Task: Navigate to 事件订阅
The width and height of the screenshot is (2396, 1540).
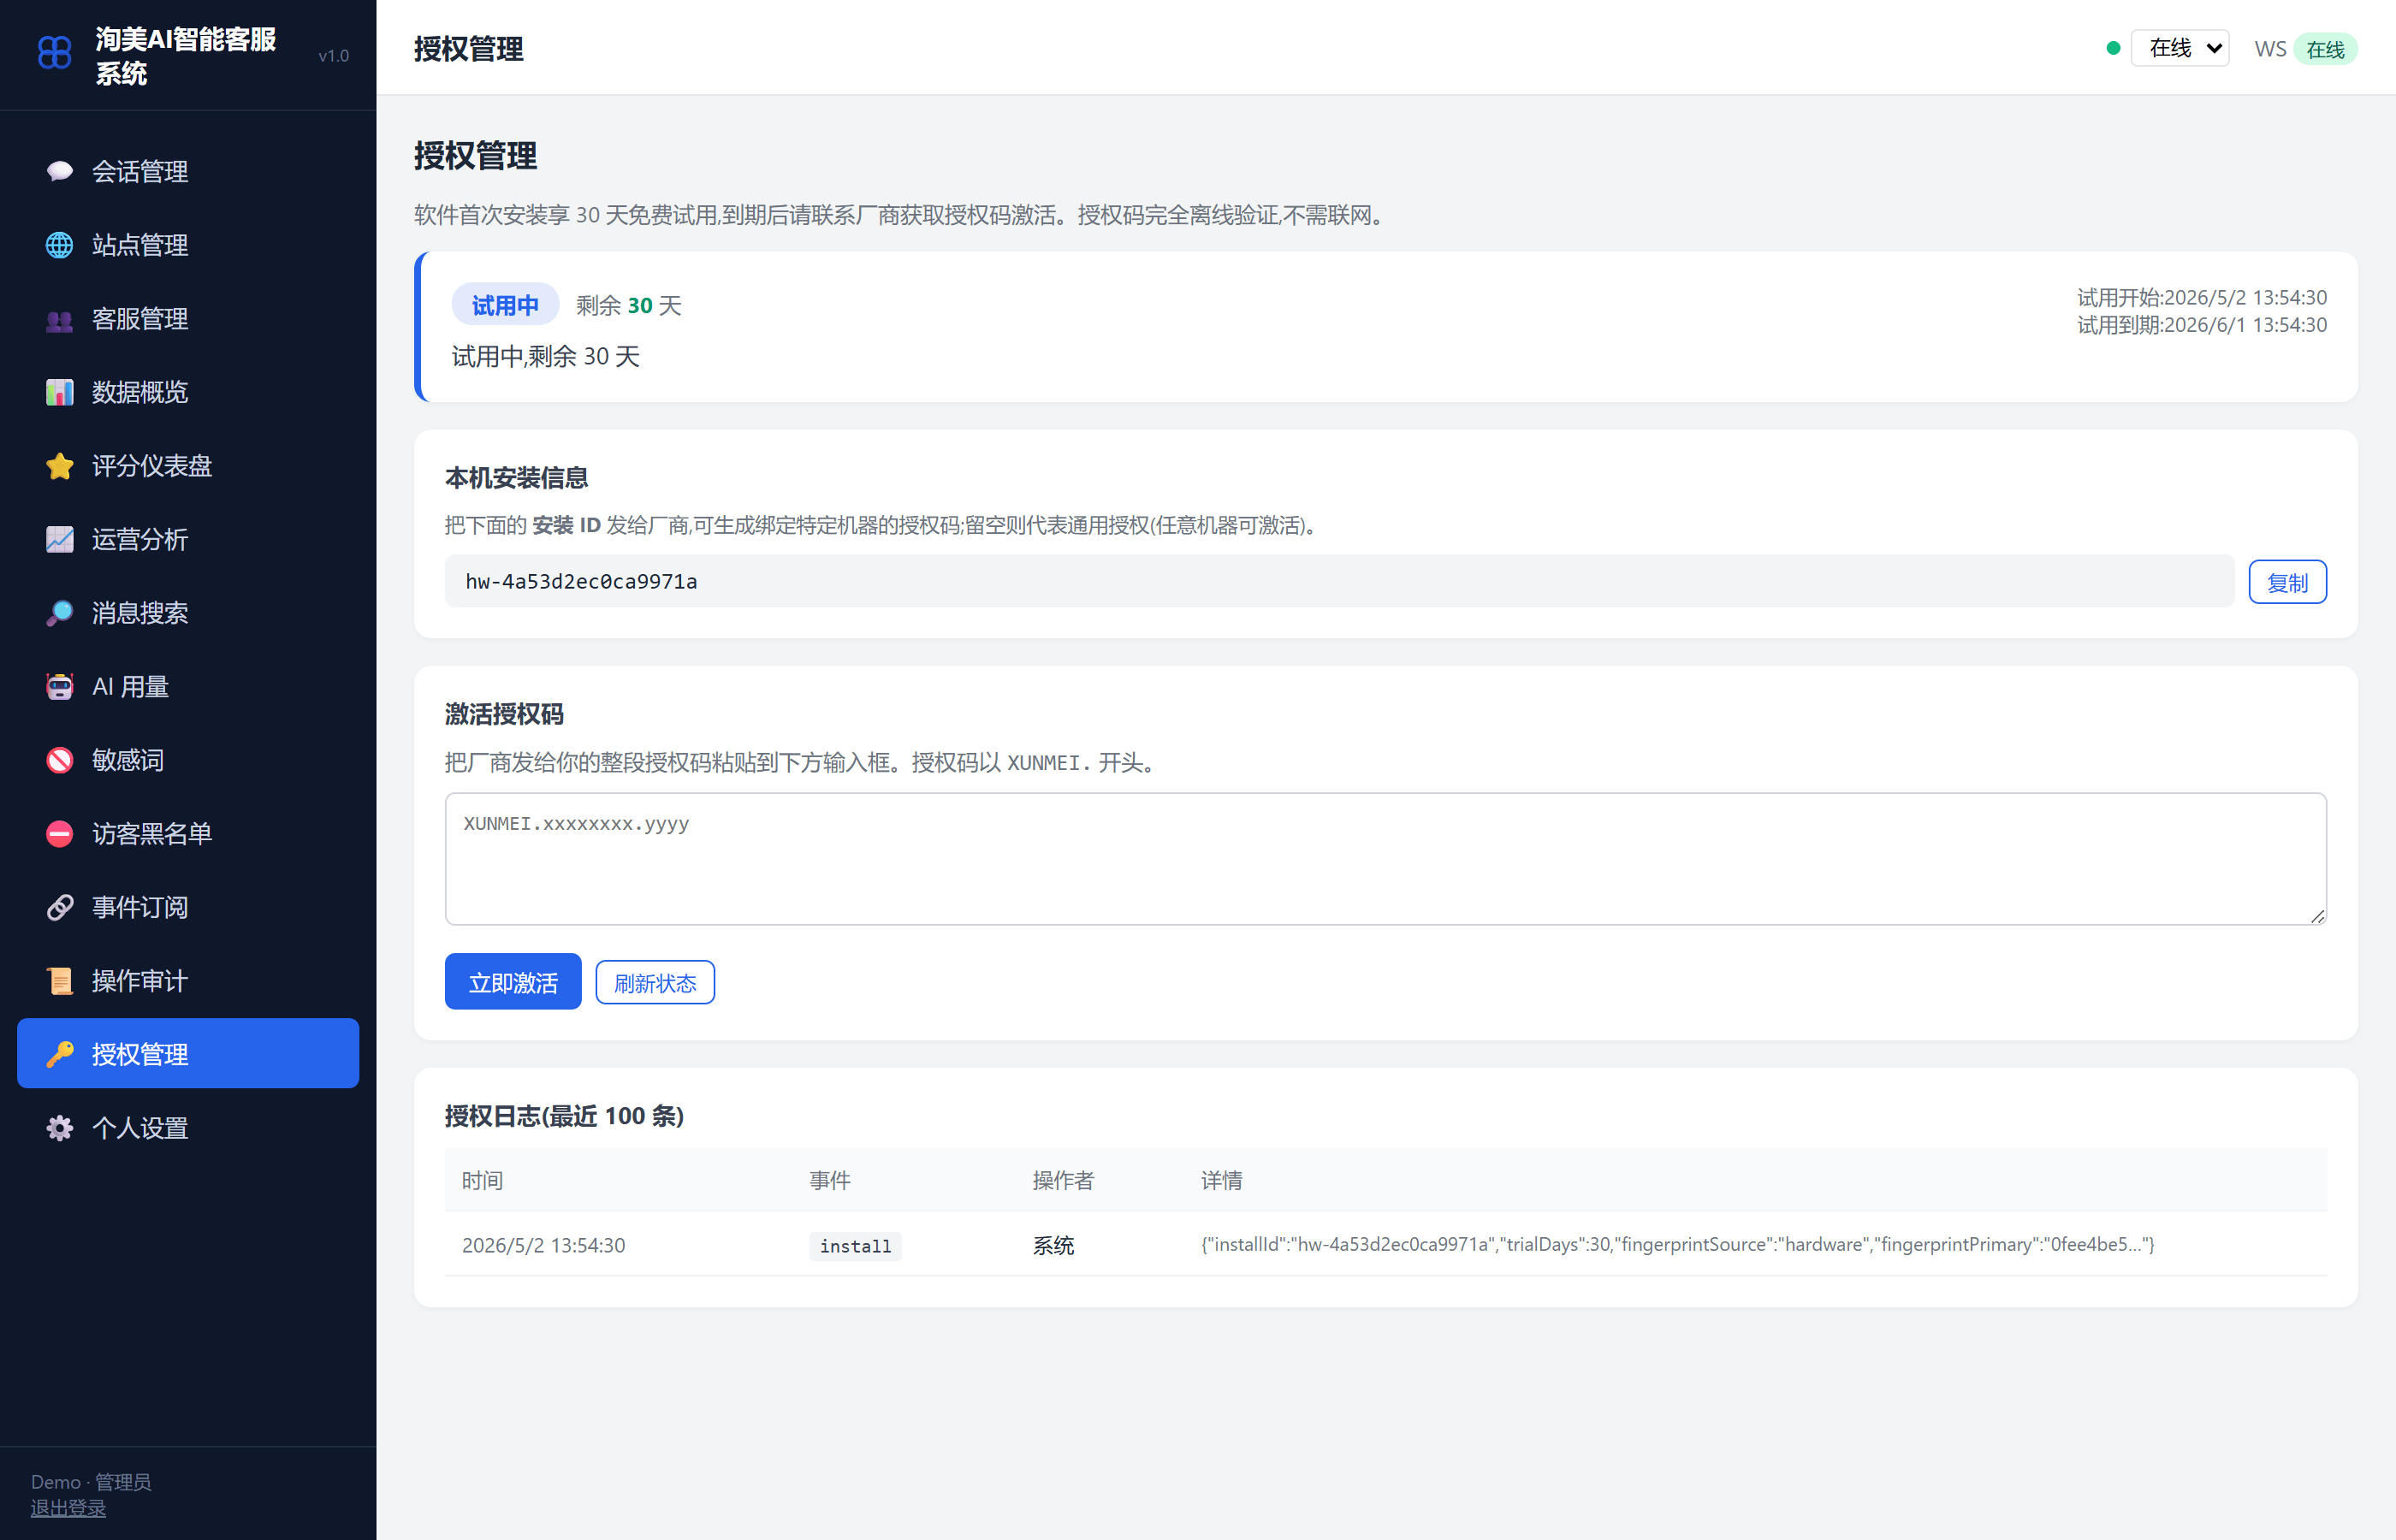Action: coord(188,907)
